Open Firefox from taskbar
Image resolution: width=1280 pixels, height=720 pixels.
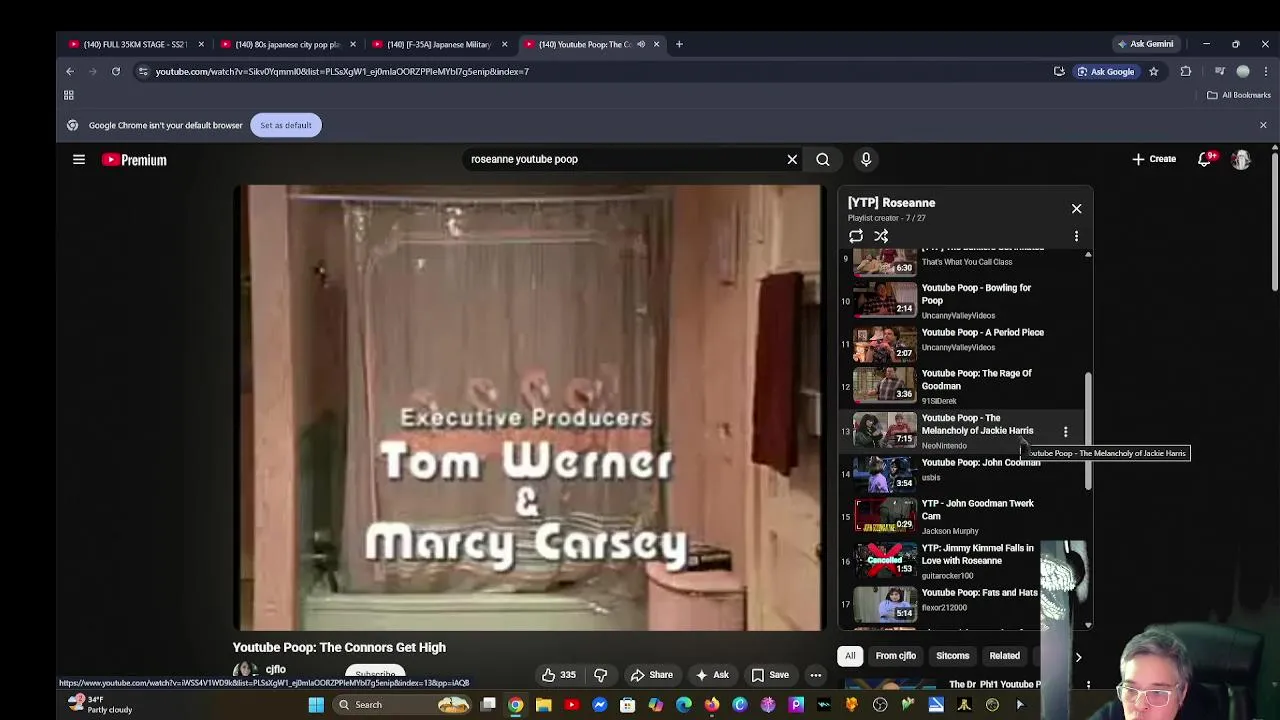click(x=711, y=705)
